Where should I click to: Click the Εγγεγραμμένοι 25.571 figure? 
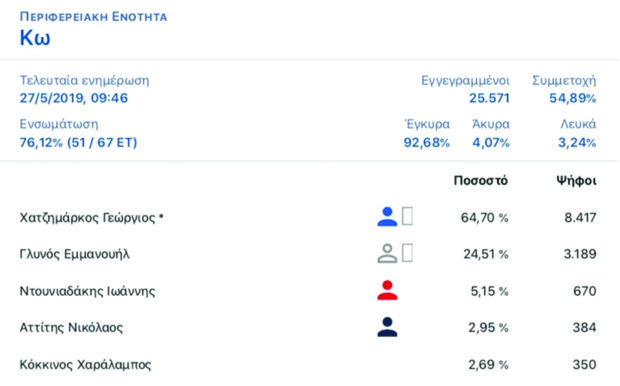click(x=489, y=98)
